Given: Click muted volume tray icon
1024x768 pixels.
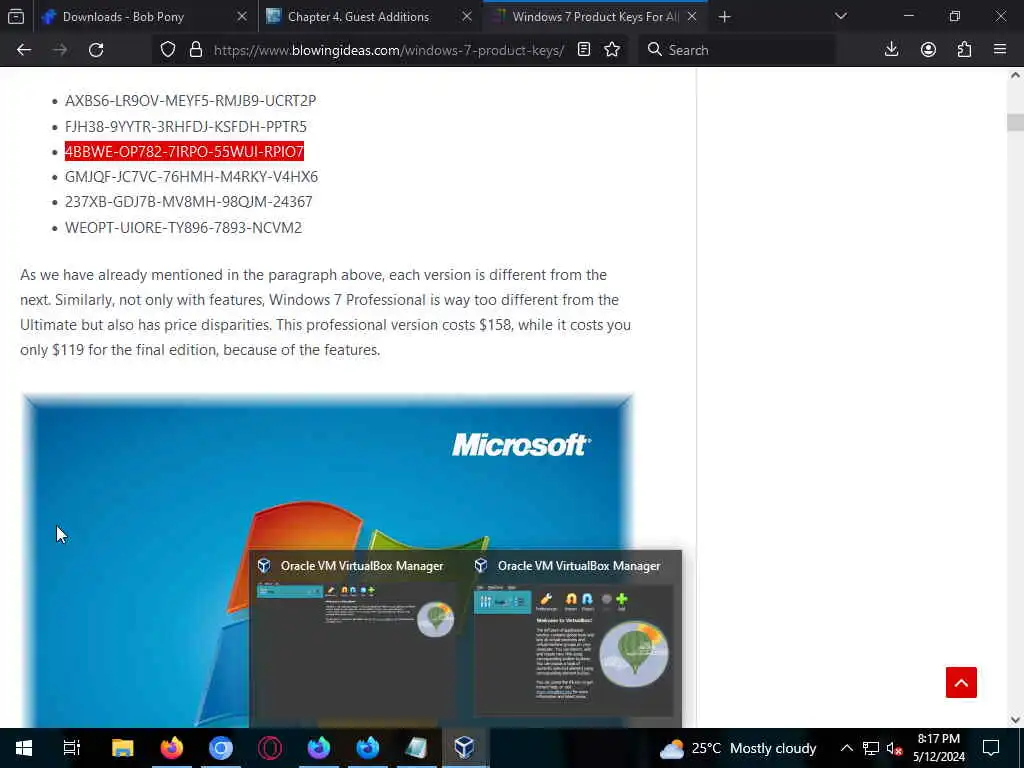Looking at the screenshot, I should pyautogui.click(x=895, y=748).
